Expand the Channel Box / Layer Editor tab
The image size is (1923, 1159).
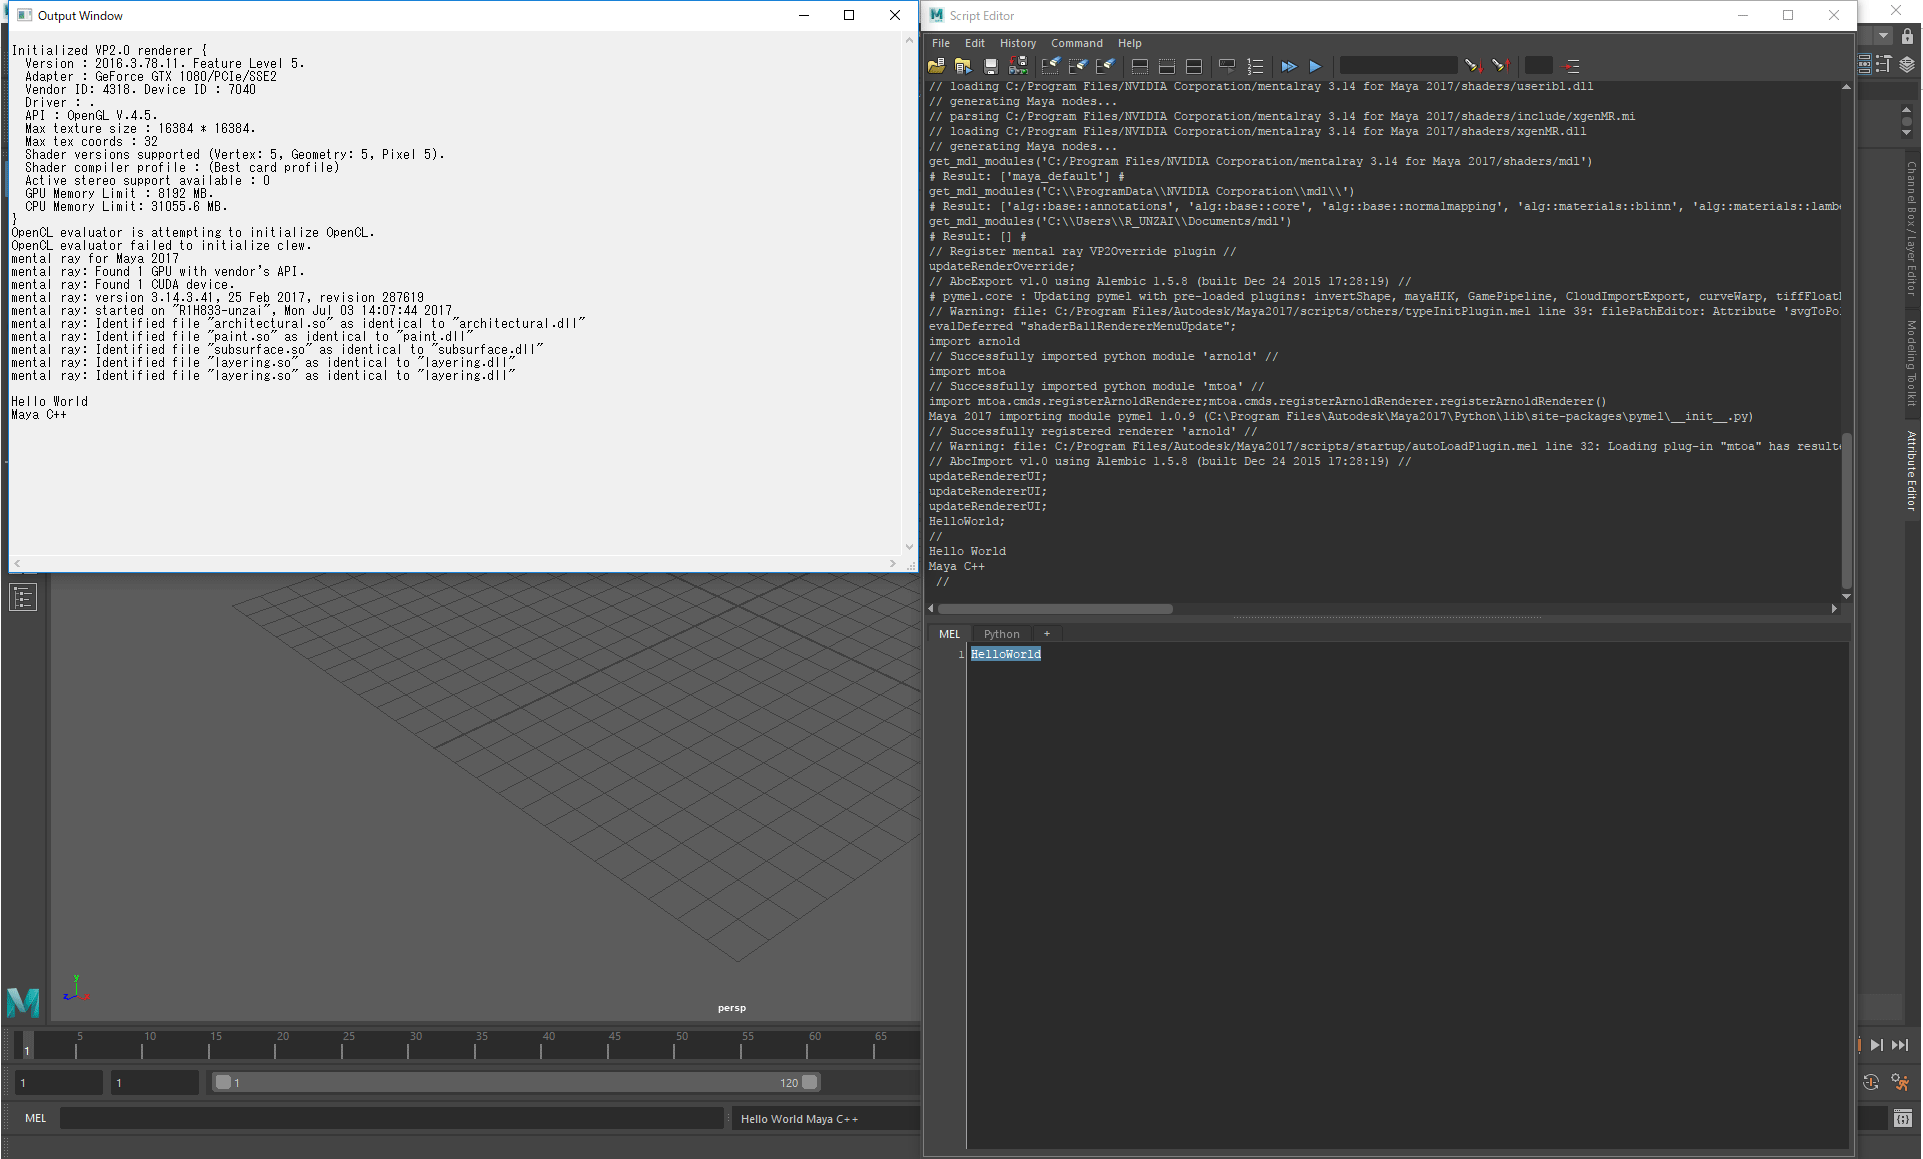1911,229
